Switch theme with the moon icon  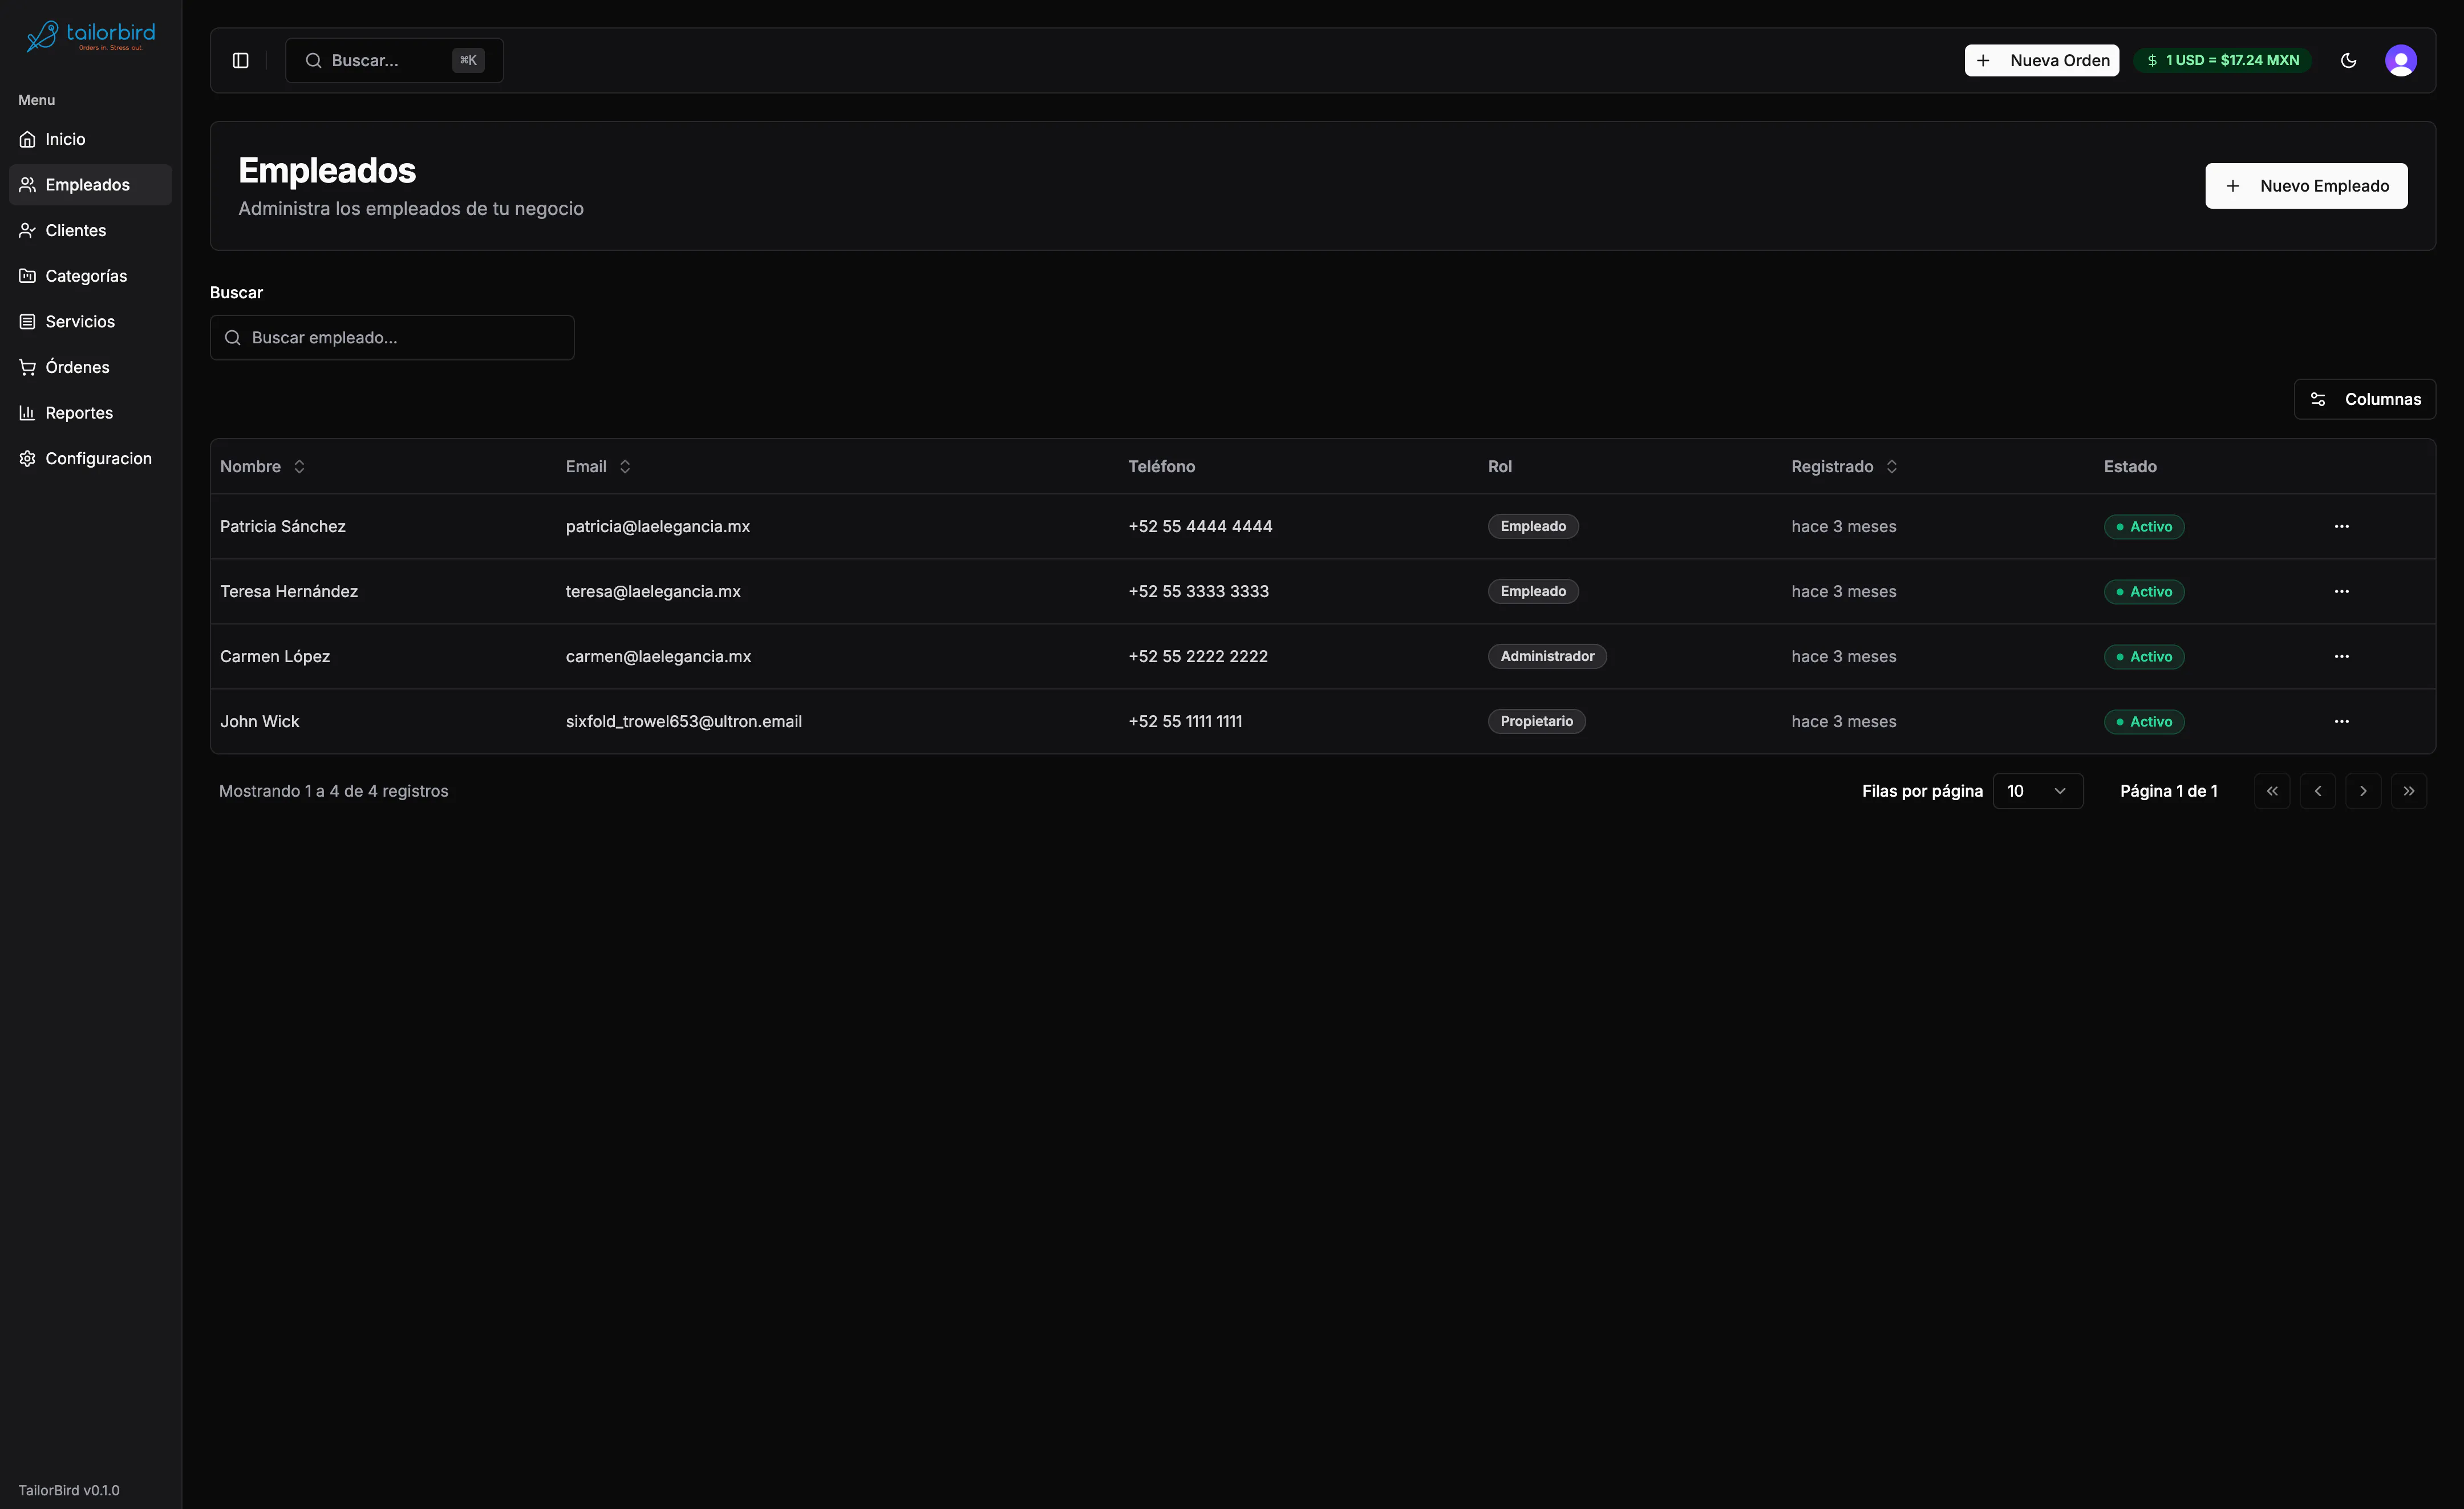coord(2348,60)
